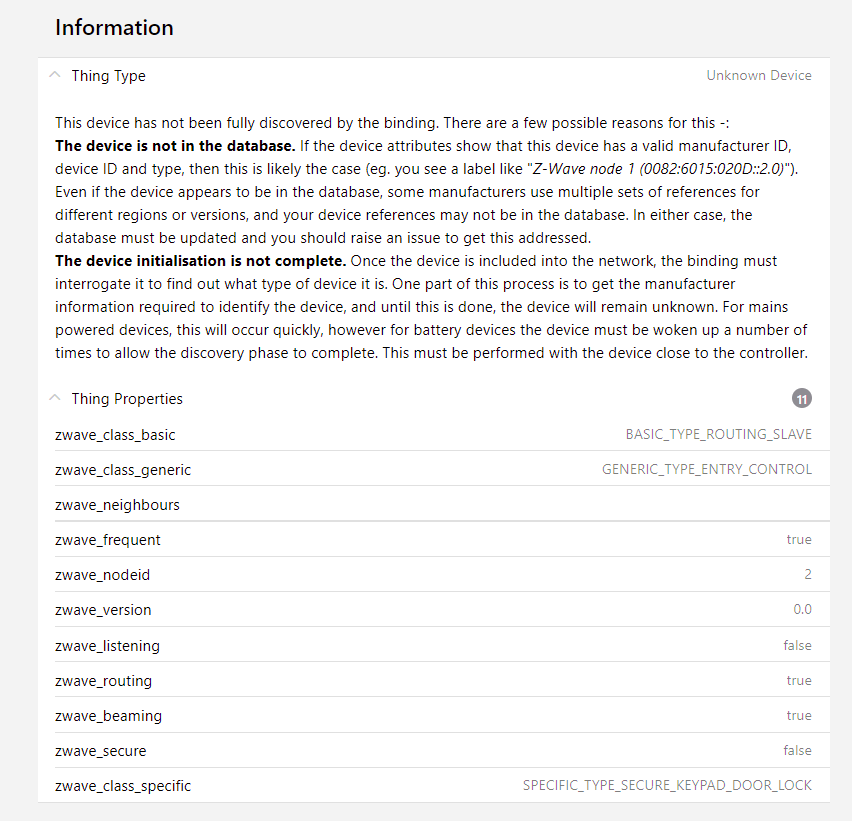Click the BASIC_TYPE_ROUTING_SLAVE value

click(718, 435)
